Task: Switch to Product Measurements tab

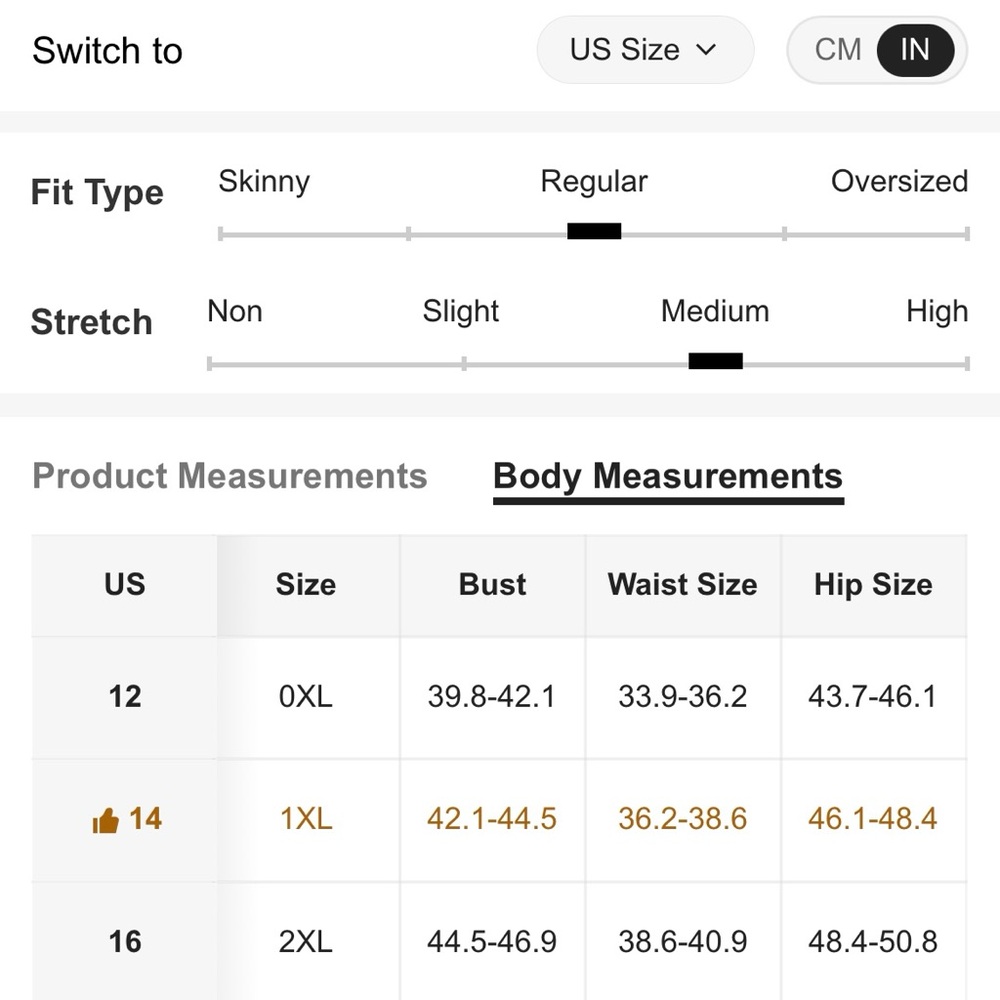Action: [x=229, y=476]
